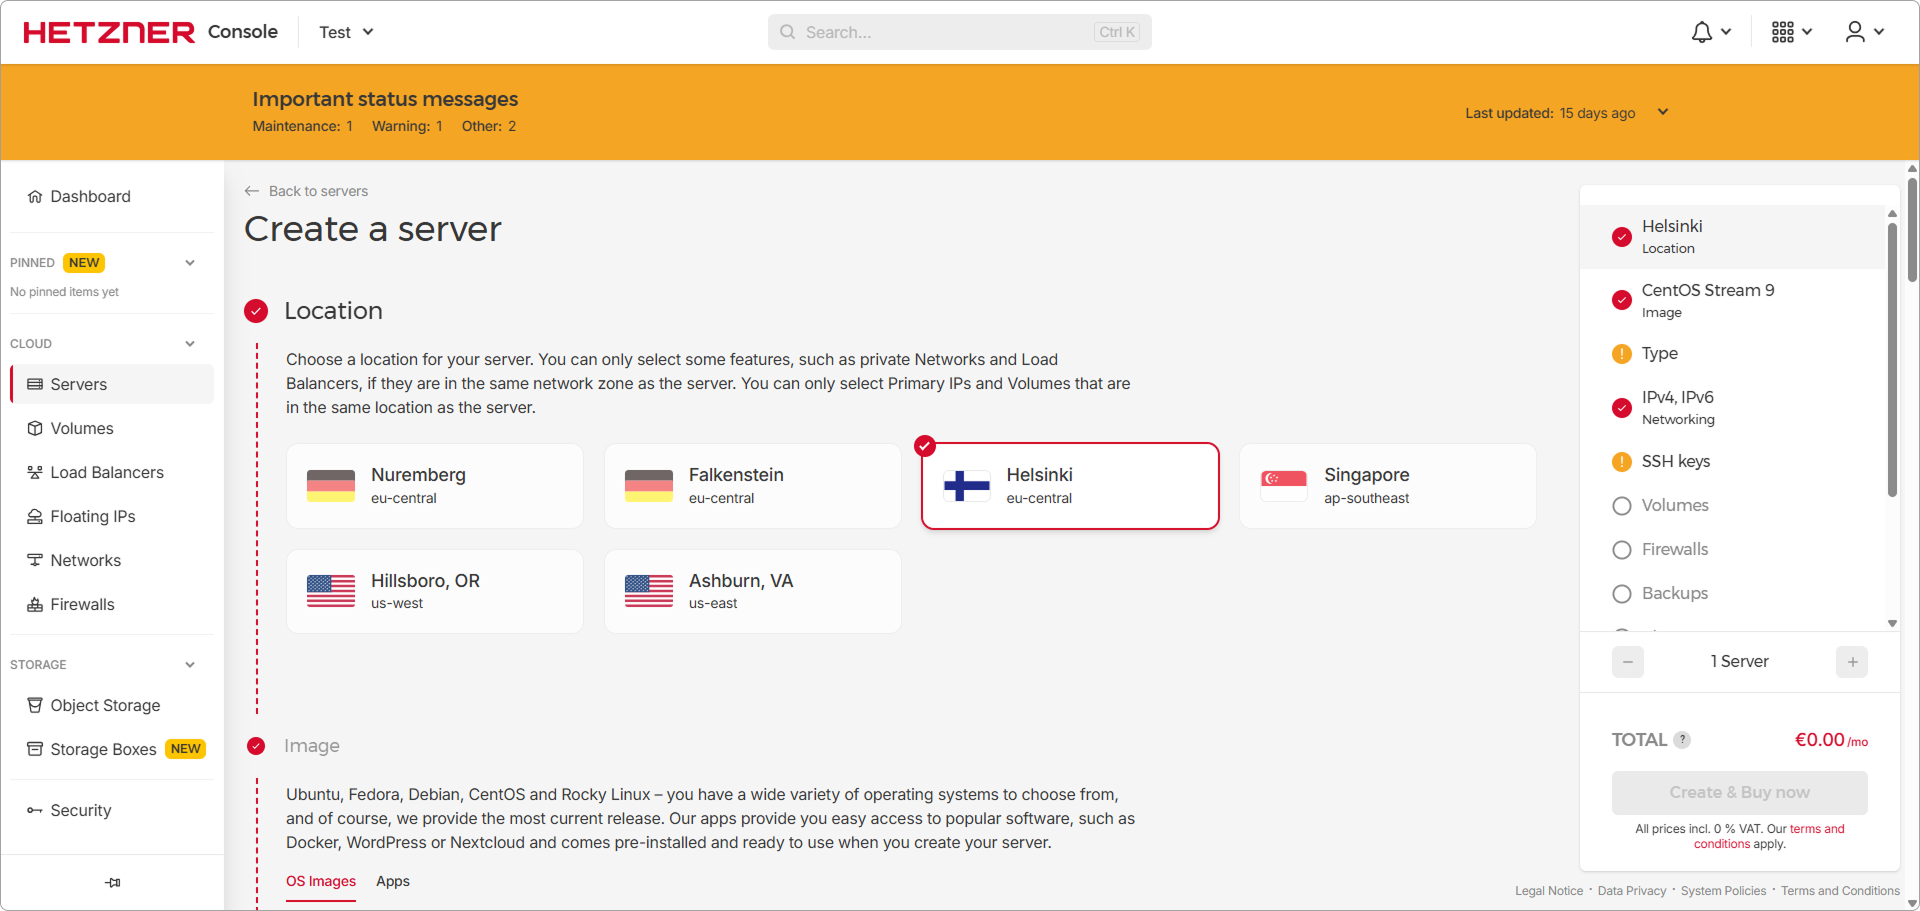Click the Floating IPs icon
Image resolution: width=1920 pixels, height=911 pixels.
35,516
